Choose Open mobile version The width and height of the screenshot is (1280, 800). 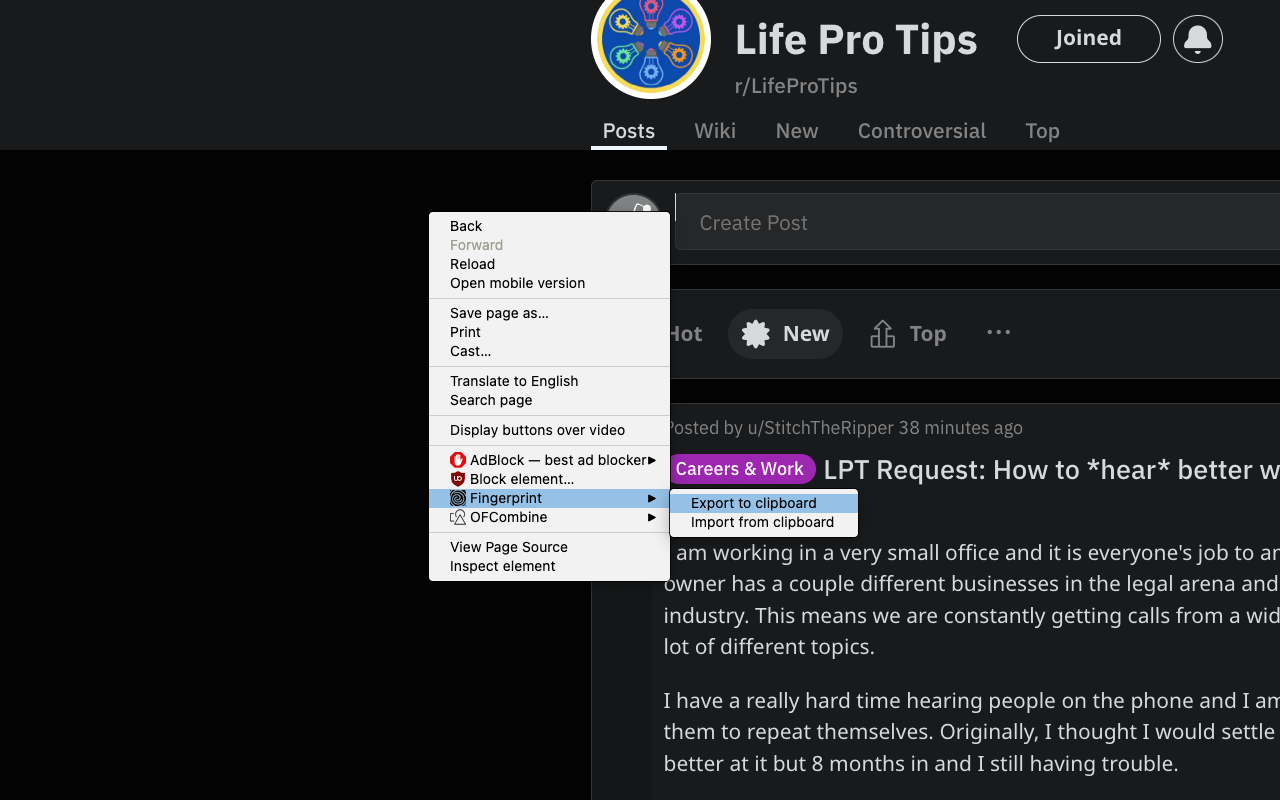(549, 283)
